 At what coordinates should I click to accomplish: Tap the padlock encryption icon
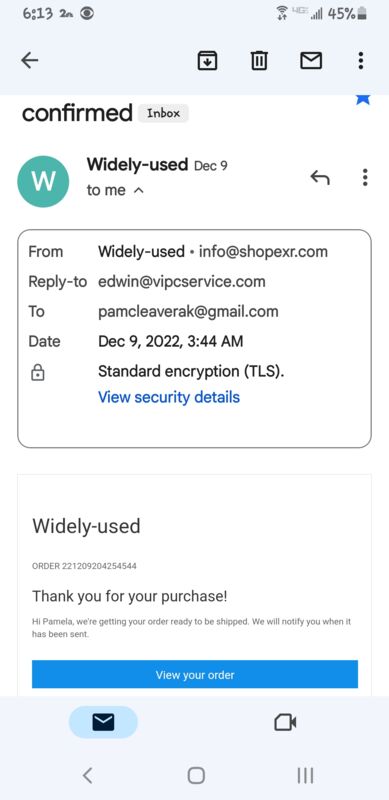click(x=38, y=373)
